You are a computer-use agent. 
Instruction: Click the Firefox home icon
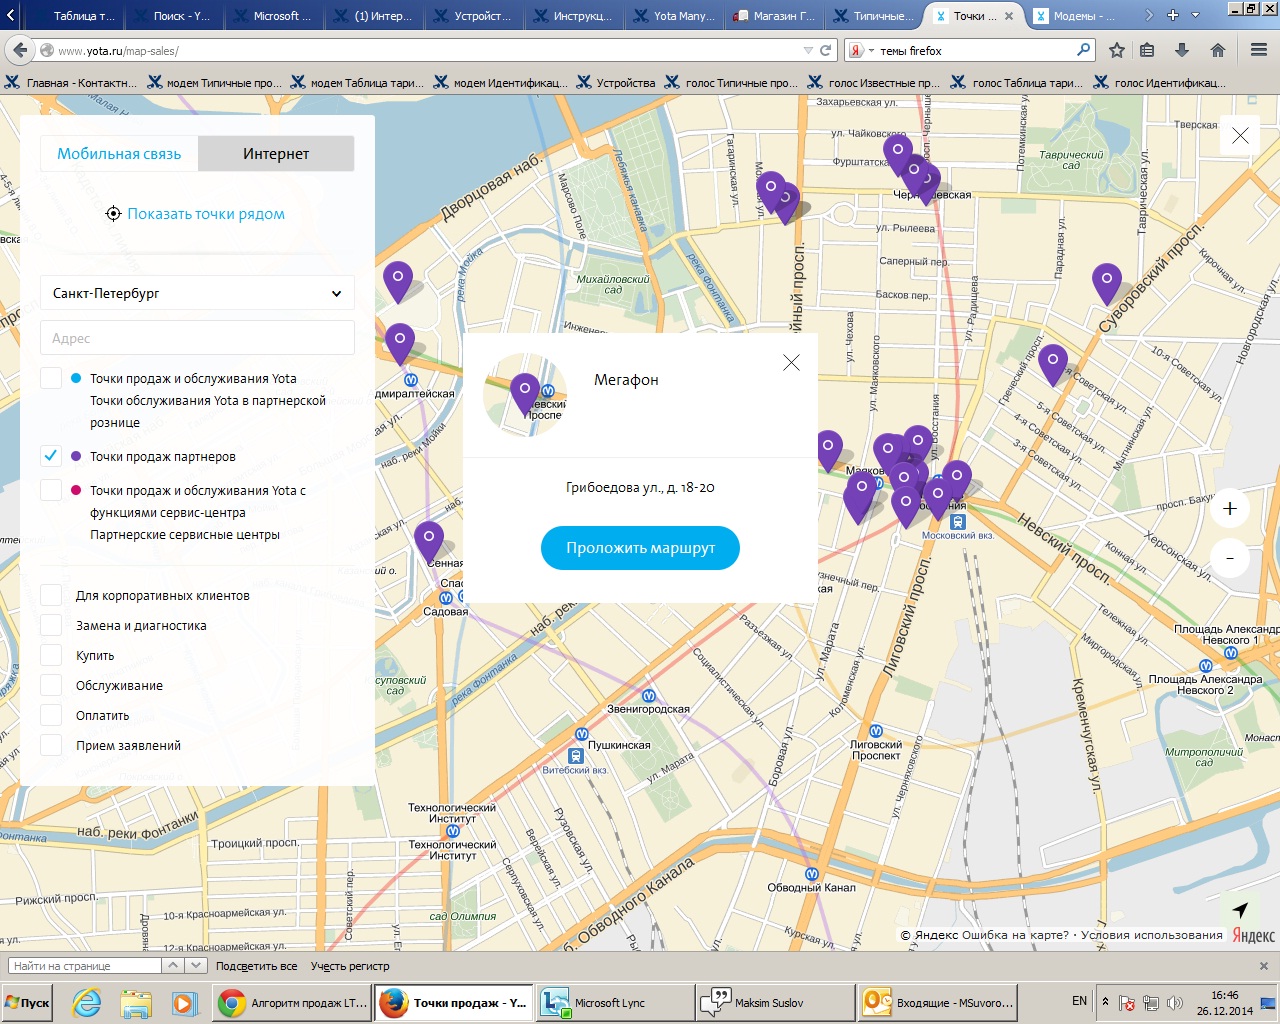(1217, 50)
